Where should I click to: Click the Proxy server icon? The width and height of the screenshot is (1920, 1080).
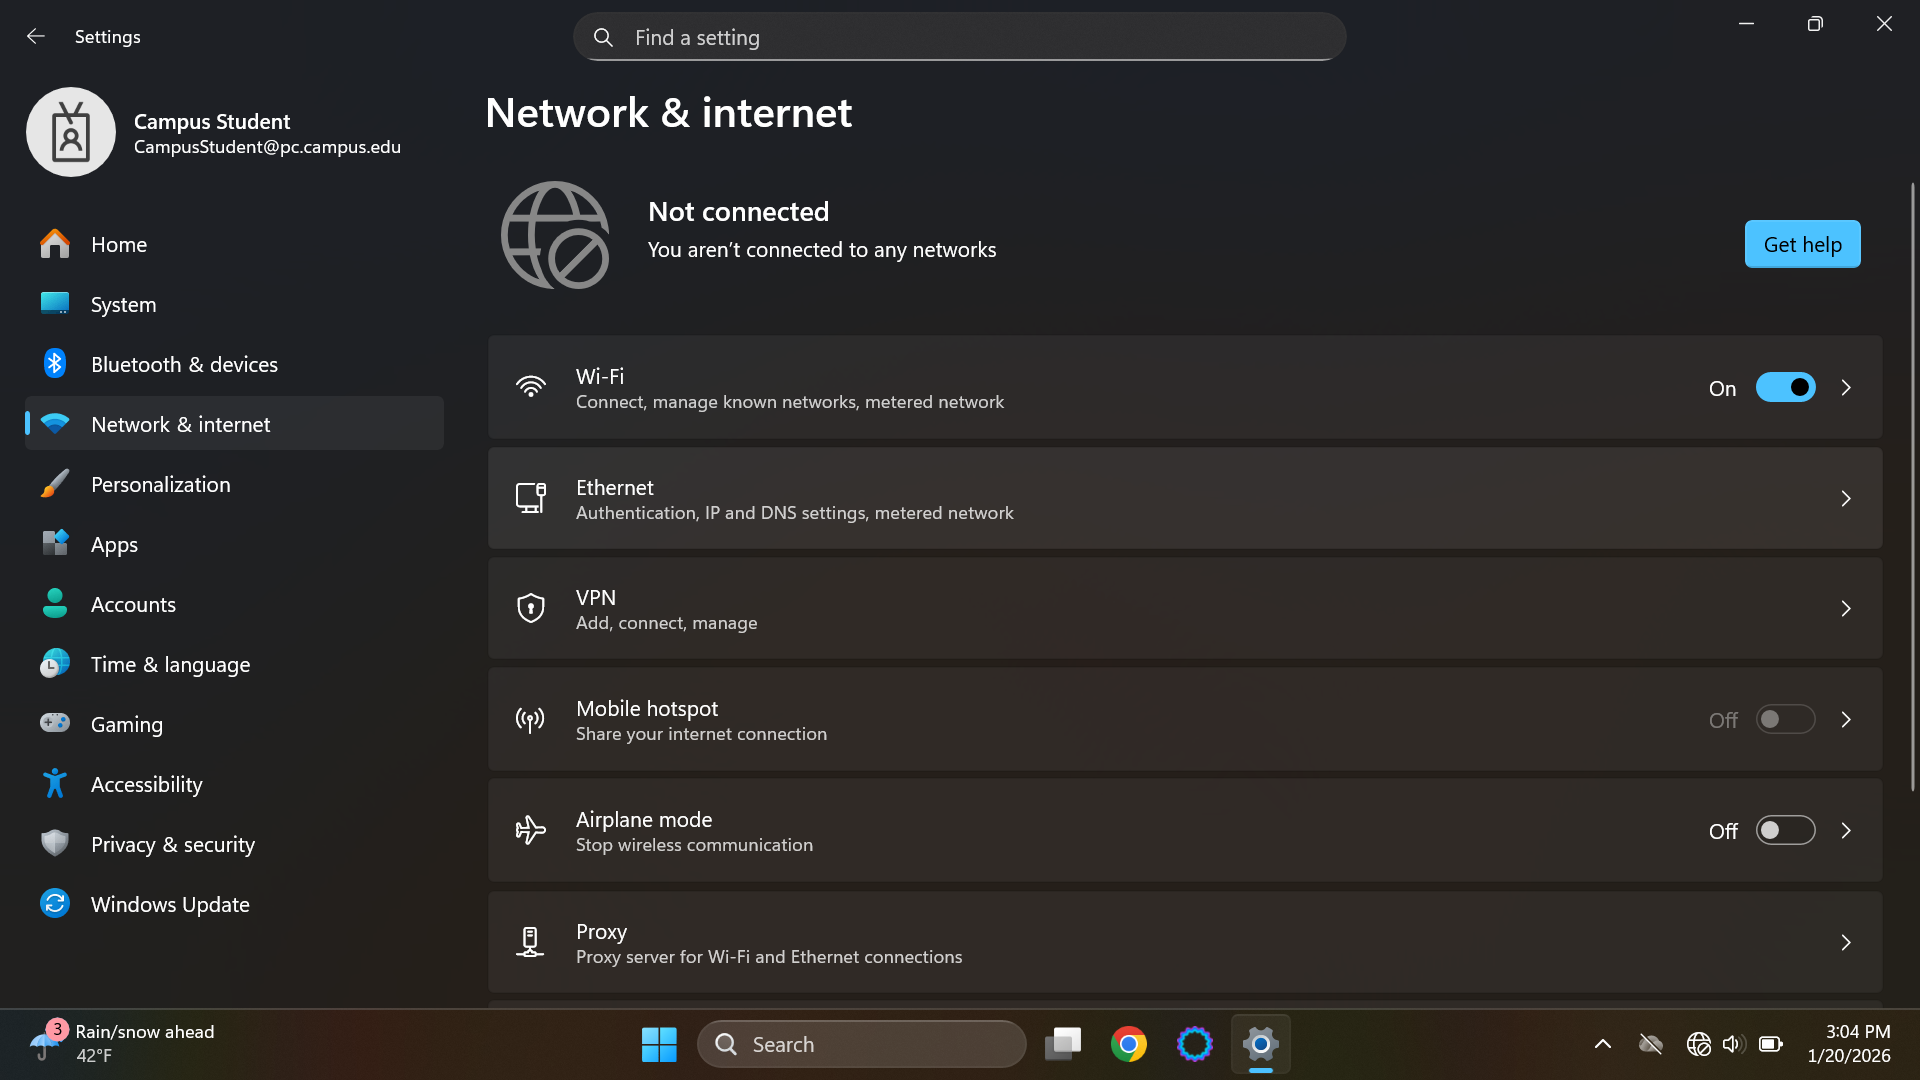pos(531,941)
